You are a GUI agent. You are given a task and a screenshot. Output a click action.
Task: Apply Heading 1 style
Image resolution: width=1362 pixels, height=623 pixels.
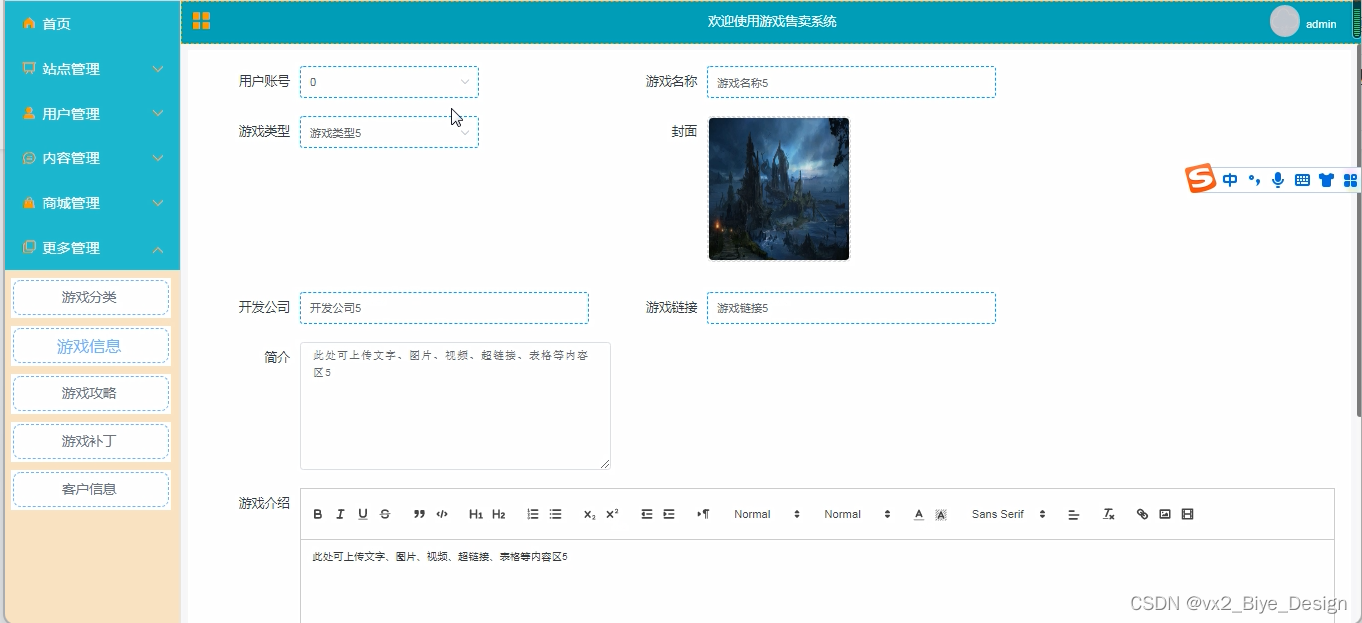[476, 514]
